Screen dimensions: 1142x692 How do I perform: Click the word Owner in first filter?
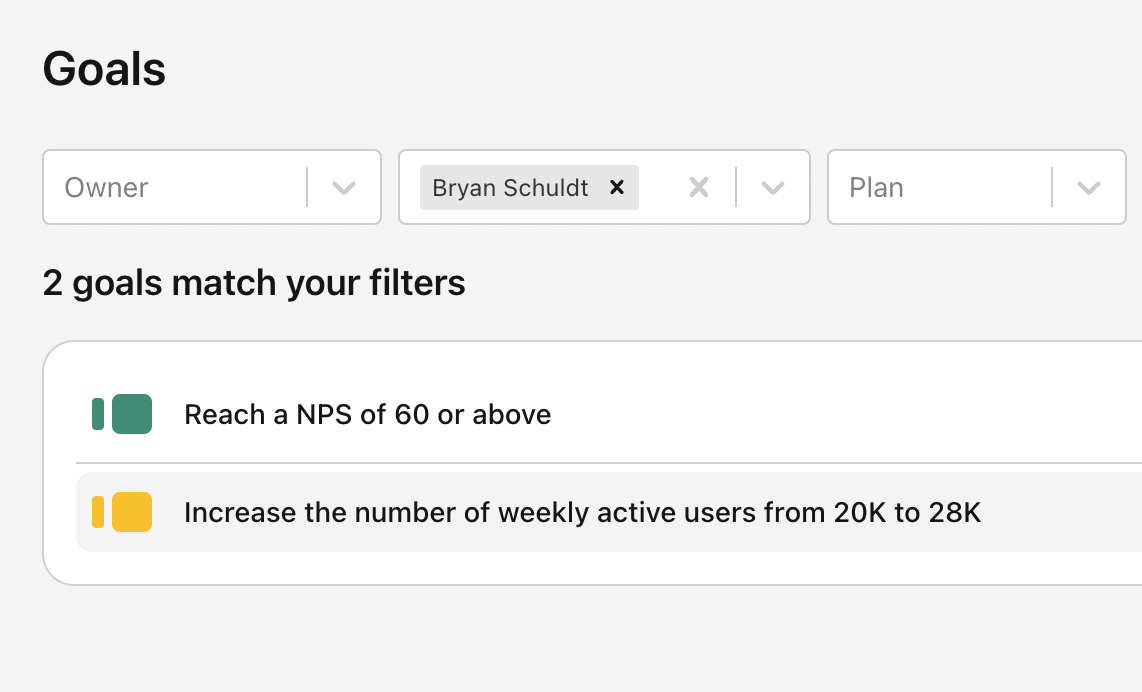(106, 187)
